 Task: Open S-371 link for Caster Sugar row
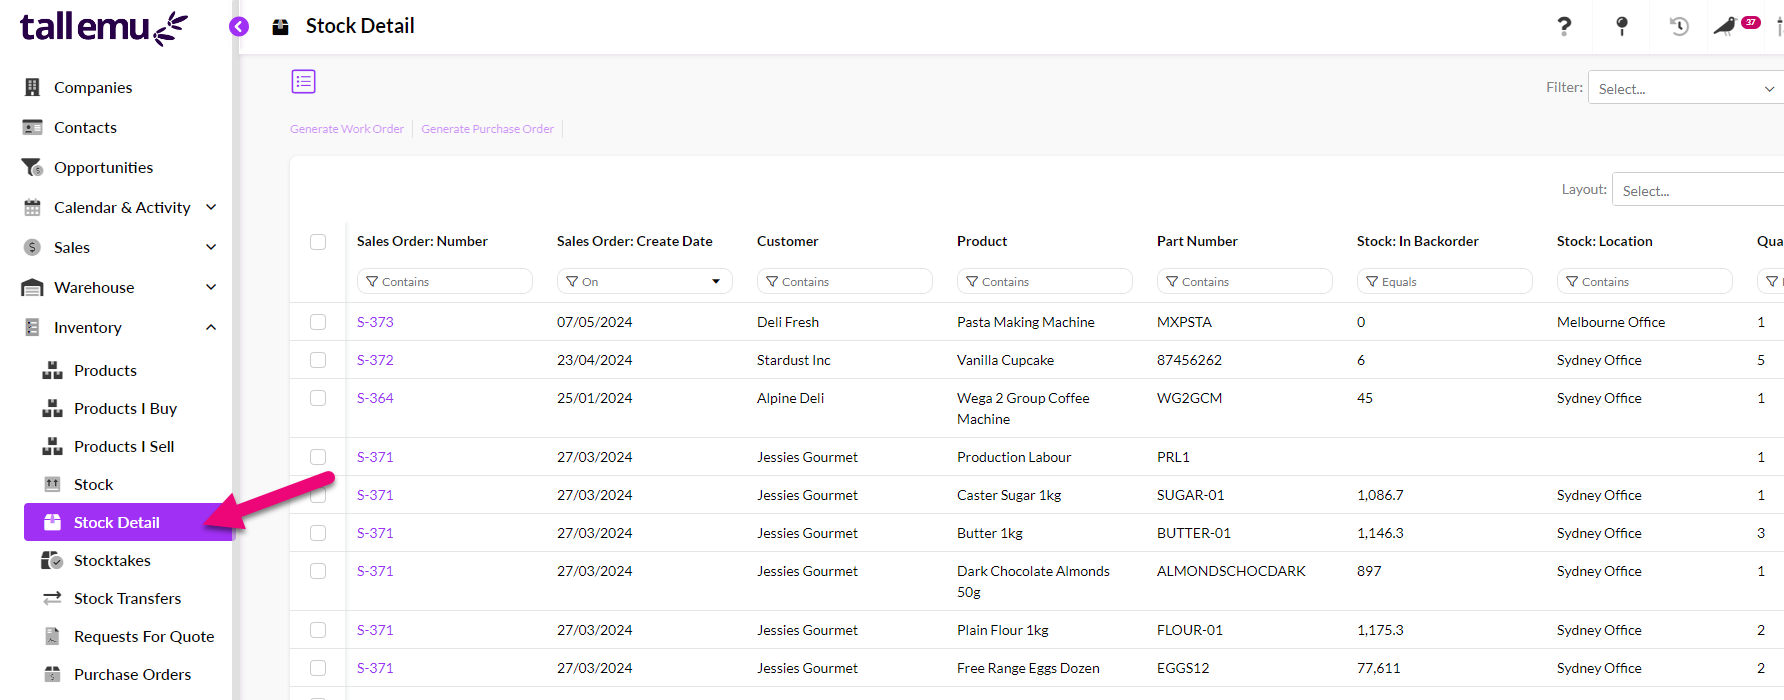point(375,495)
